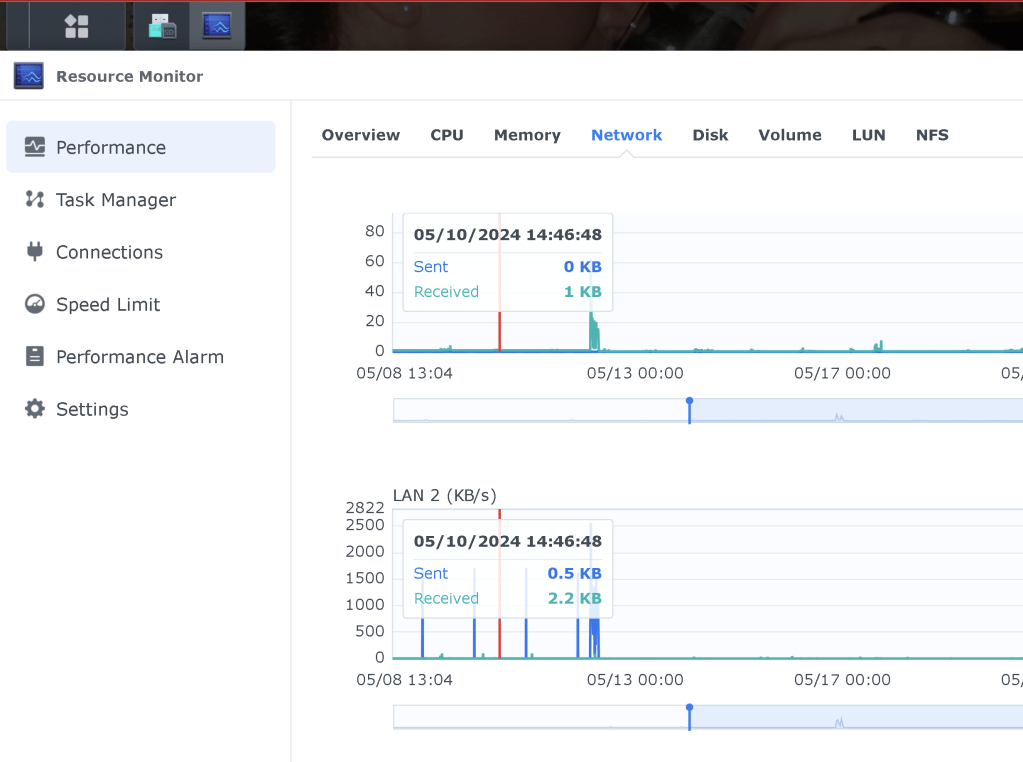This screenshot has height=762, width=1023.
Task: Click the 05/08 13:04 label under upper chart
Action: coord(405,373)
